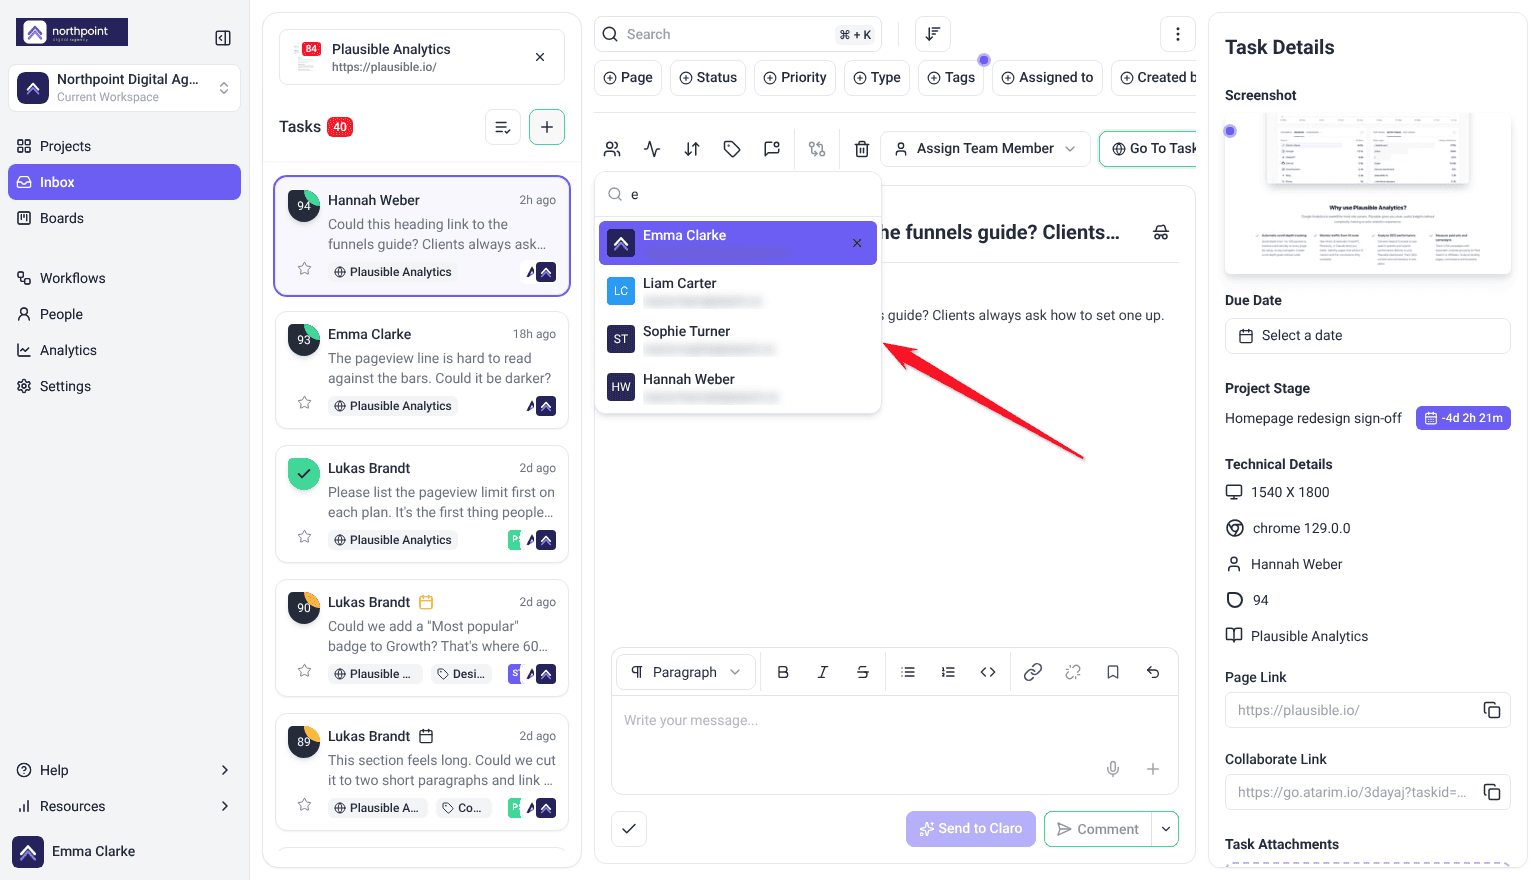This screenshot has height=880, width=1540.
Task: Open the Assign Team Member dropdown
Action: (x=985, y=149)
